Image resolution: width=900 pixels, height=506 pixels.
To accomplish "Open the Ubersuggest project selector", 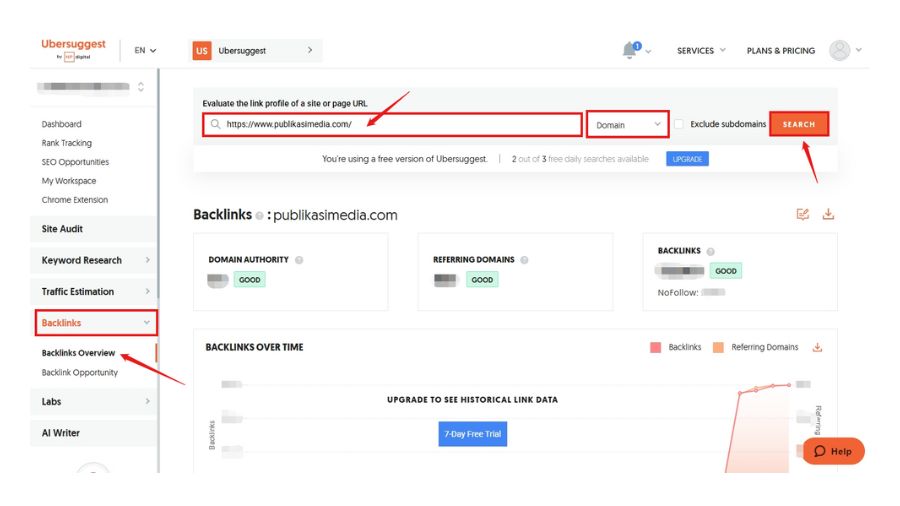I will [255, 50].
